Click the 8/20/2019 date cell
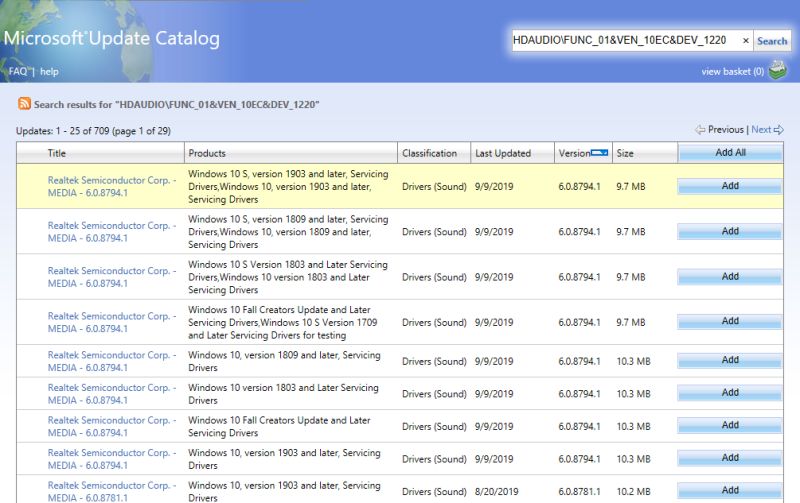 (x=496, y=492)
